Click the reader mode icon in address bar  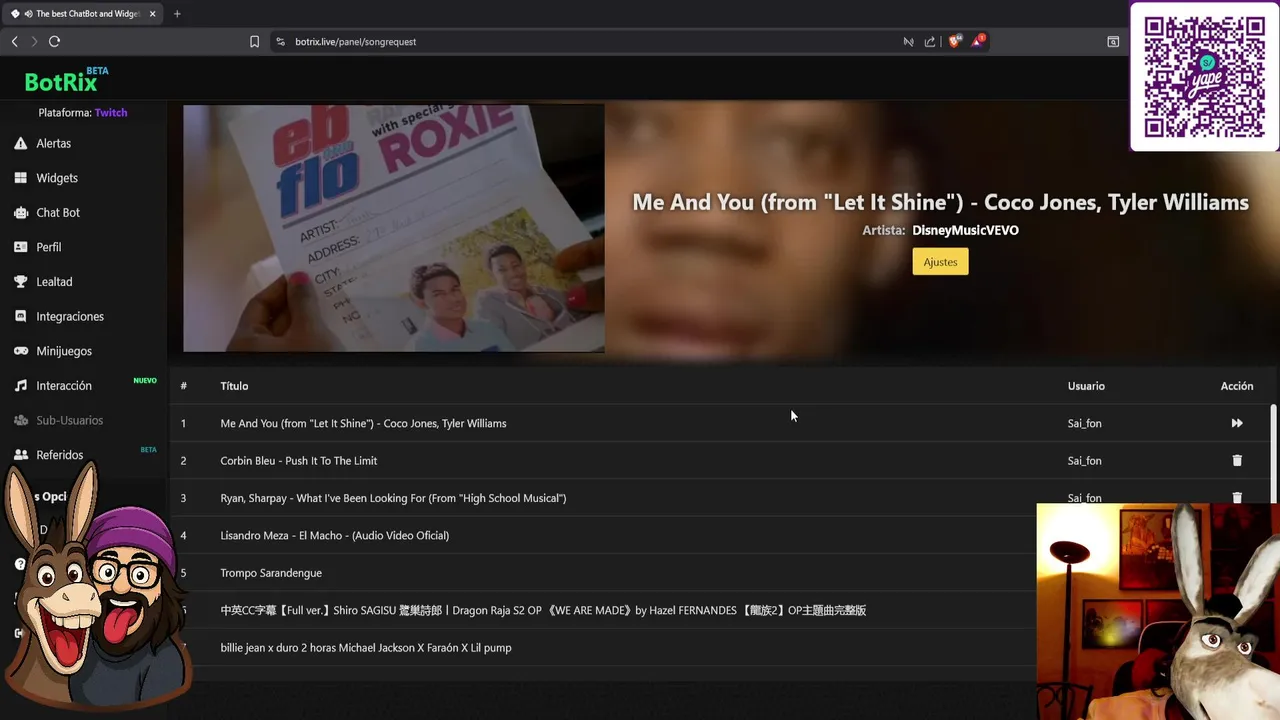pyautogui.click(x=908, y=42)
